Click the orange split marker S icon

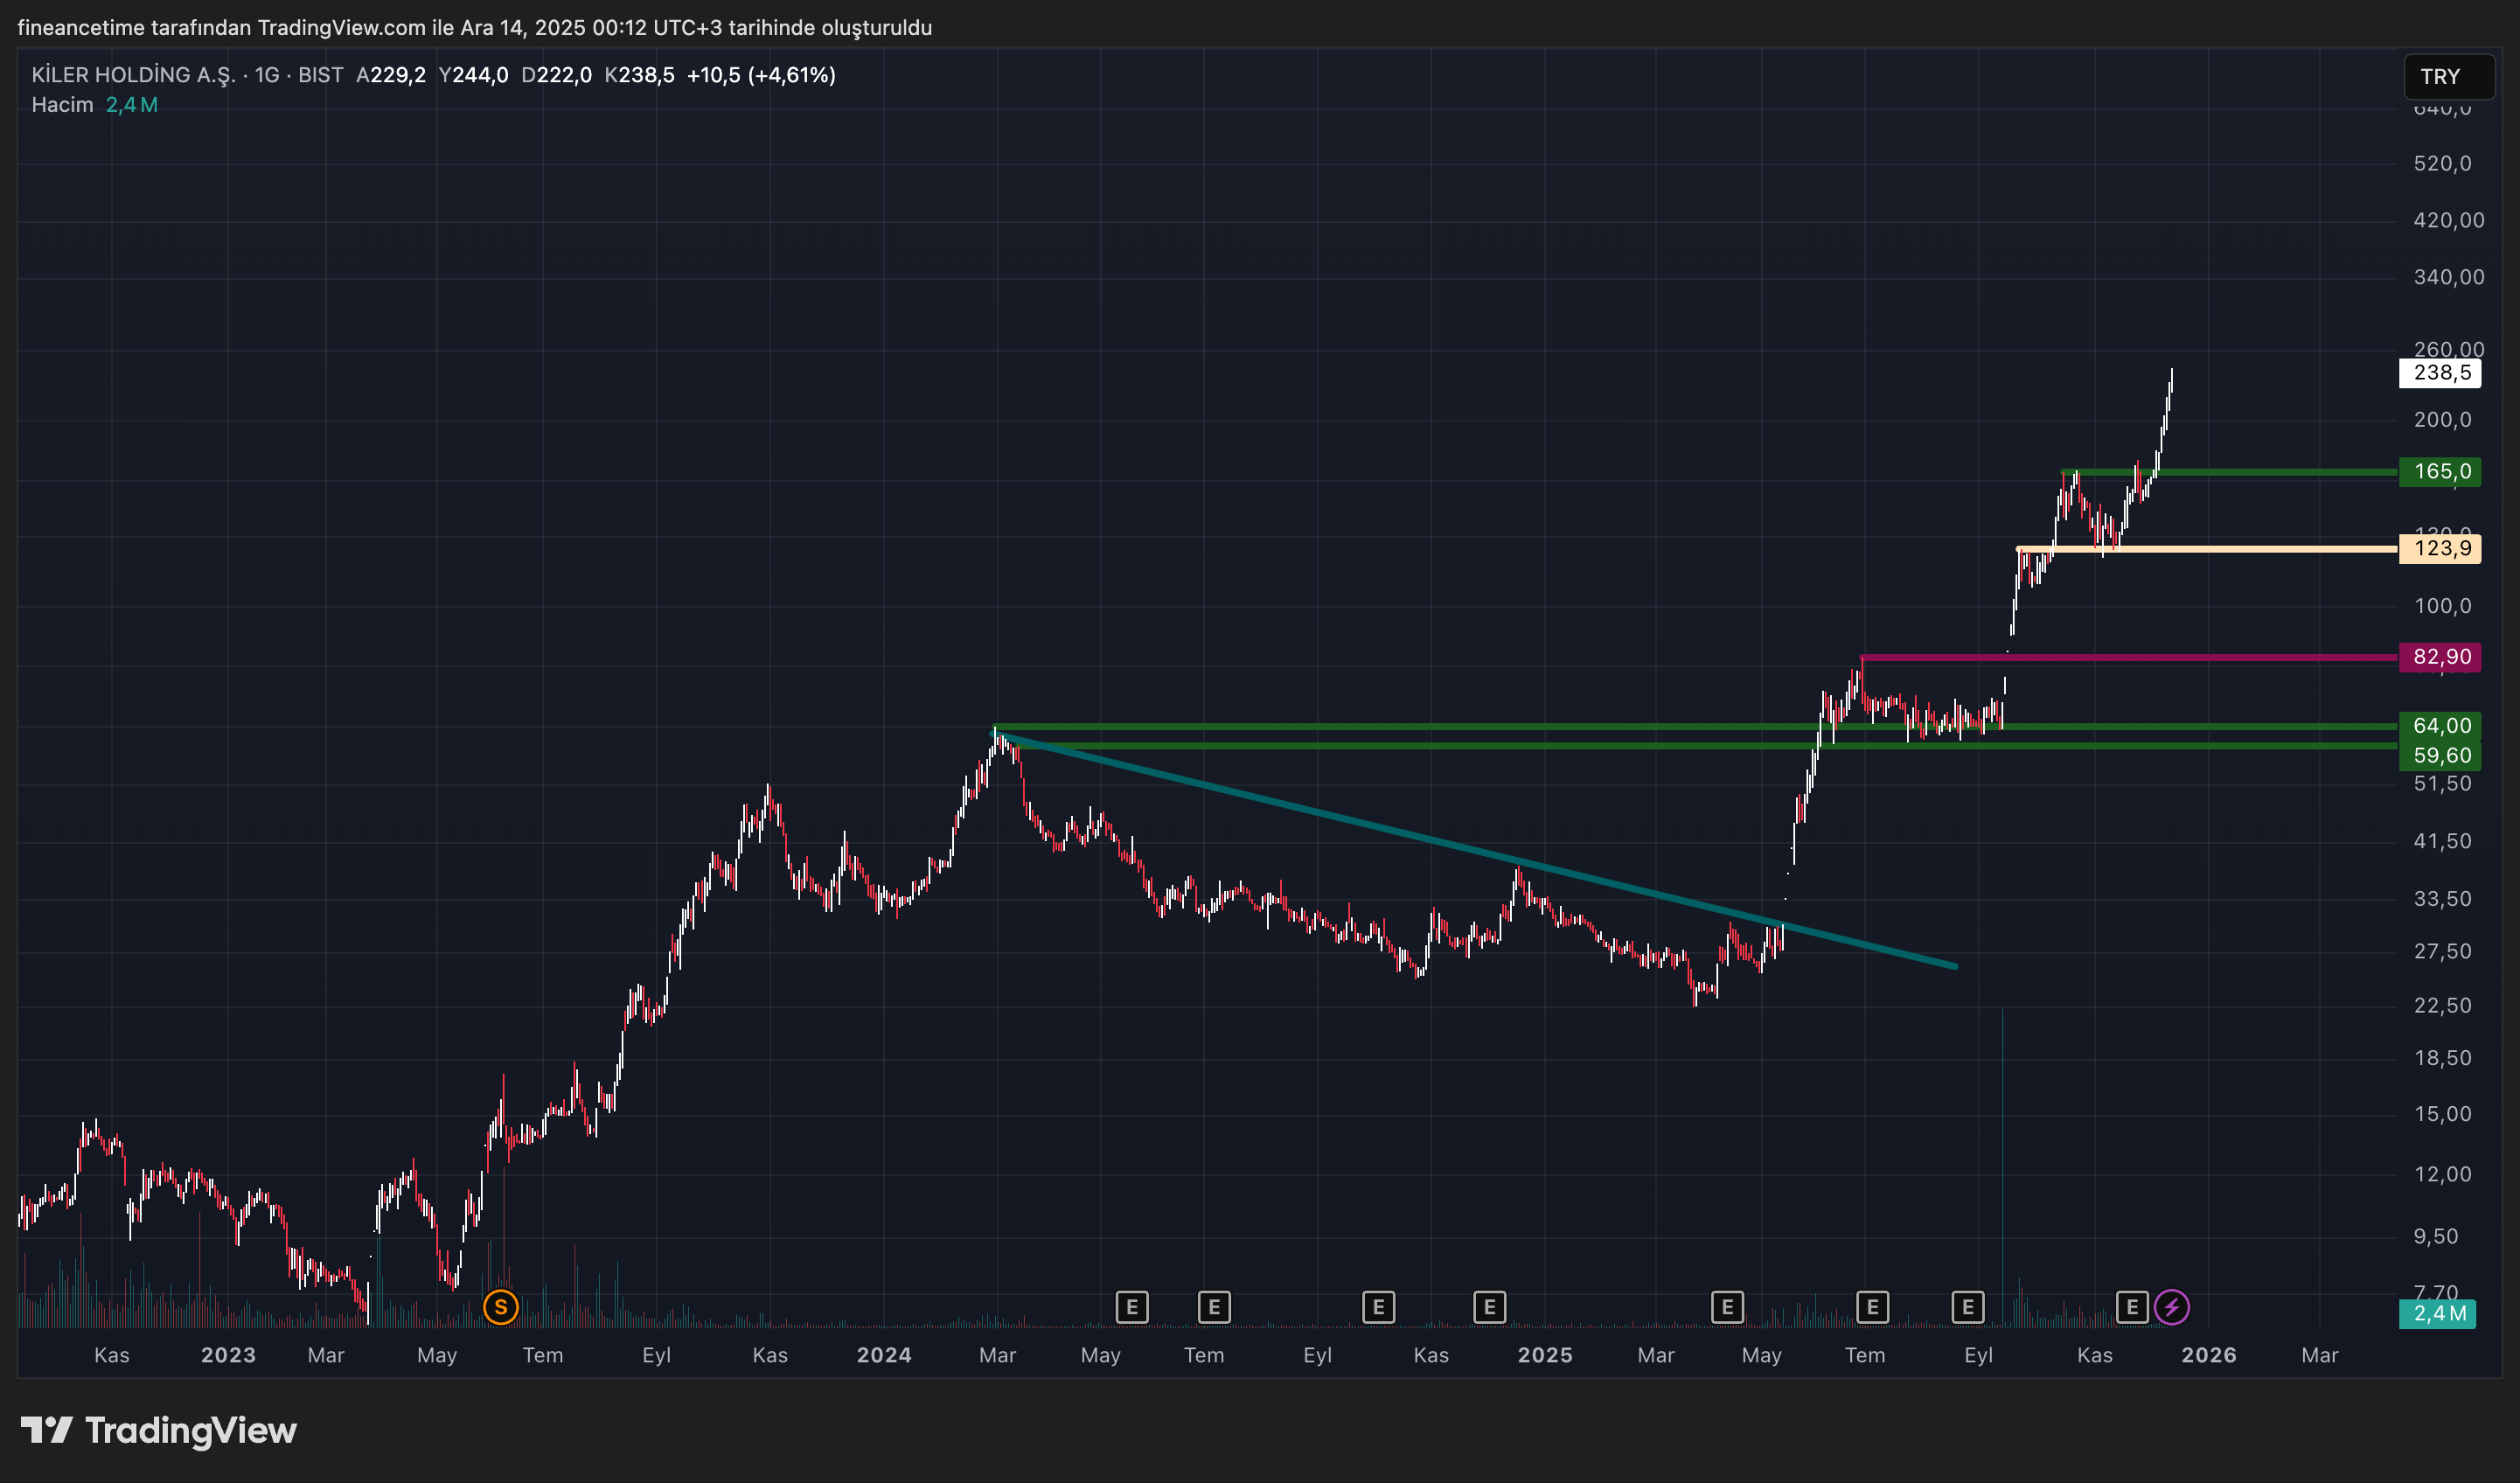[x=500, y=1306]
